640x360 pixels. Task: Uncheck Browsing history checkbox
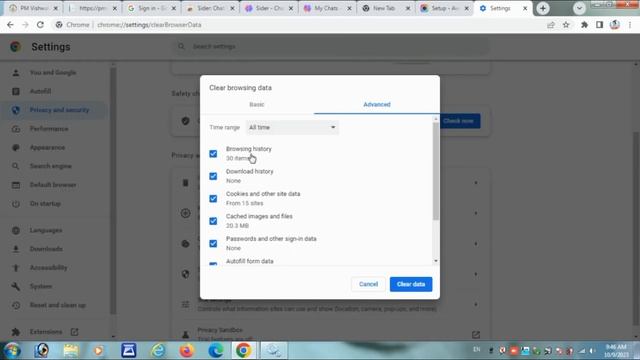tap(213, 154)
